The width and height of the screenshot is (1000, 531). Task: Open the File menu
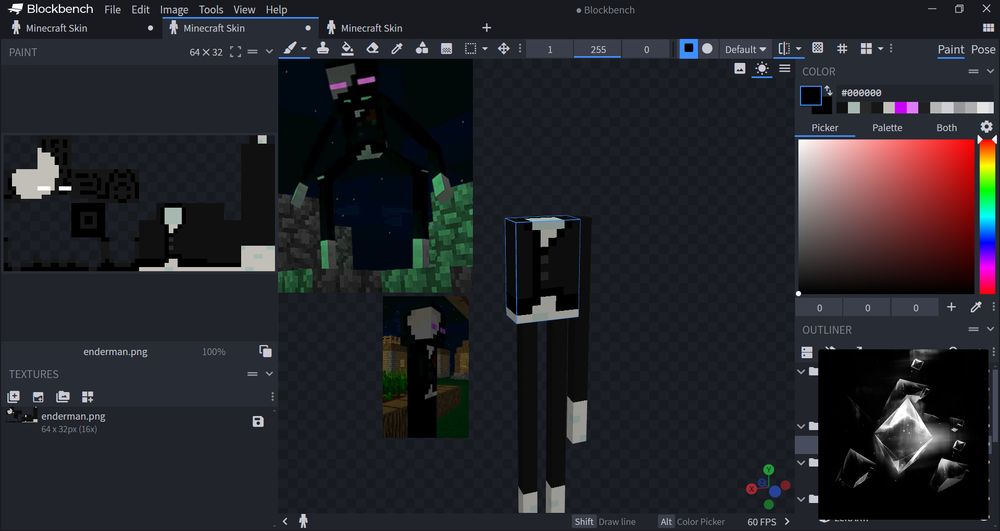pyautogui.click(x=112, y=10)
